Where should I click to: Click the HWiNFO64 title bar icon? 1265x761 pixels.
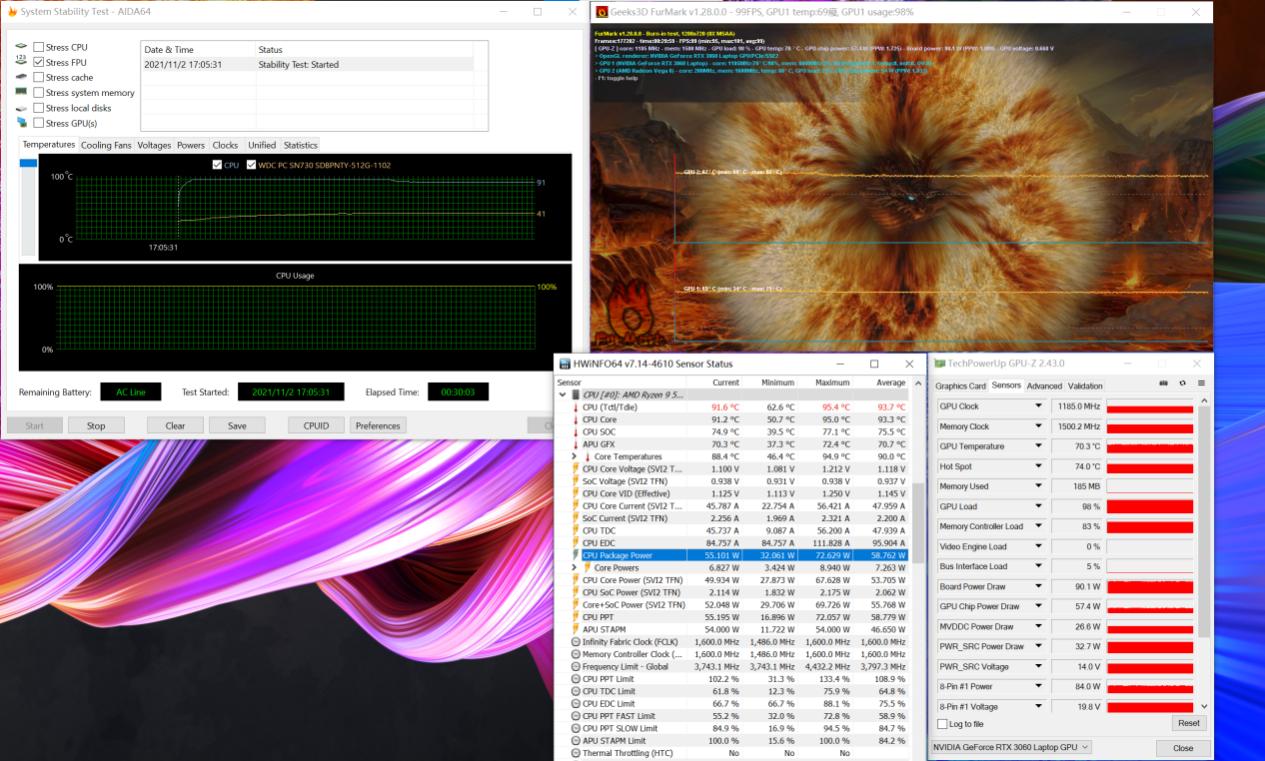tap(565, 364)
